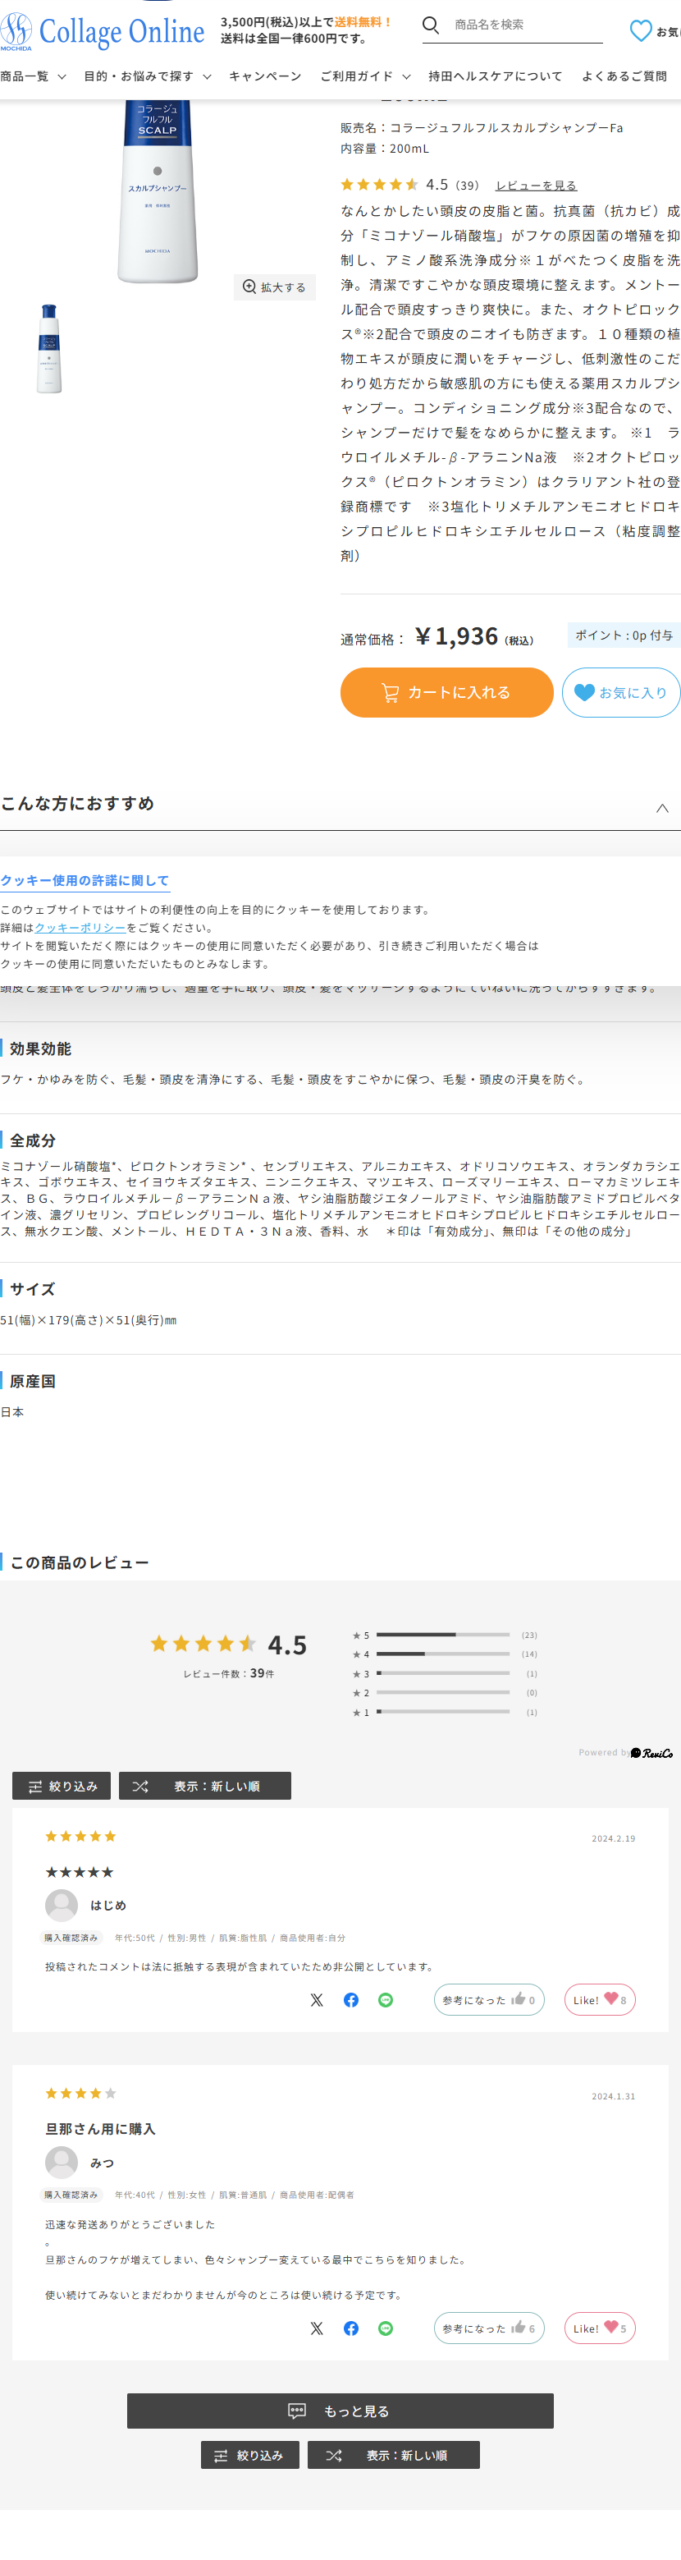681x2560 pixels.
Task: Open 表示:新しい順 sort dropdown above reviews
Action: 205,1786
